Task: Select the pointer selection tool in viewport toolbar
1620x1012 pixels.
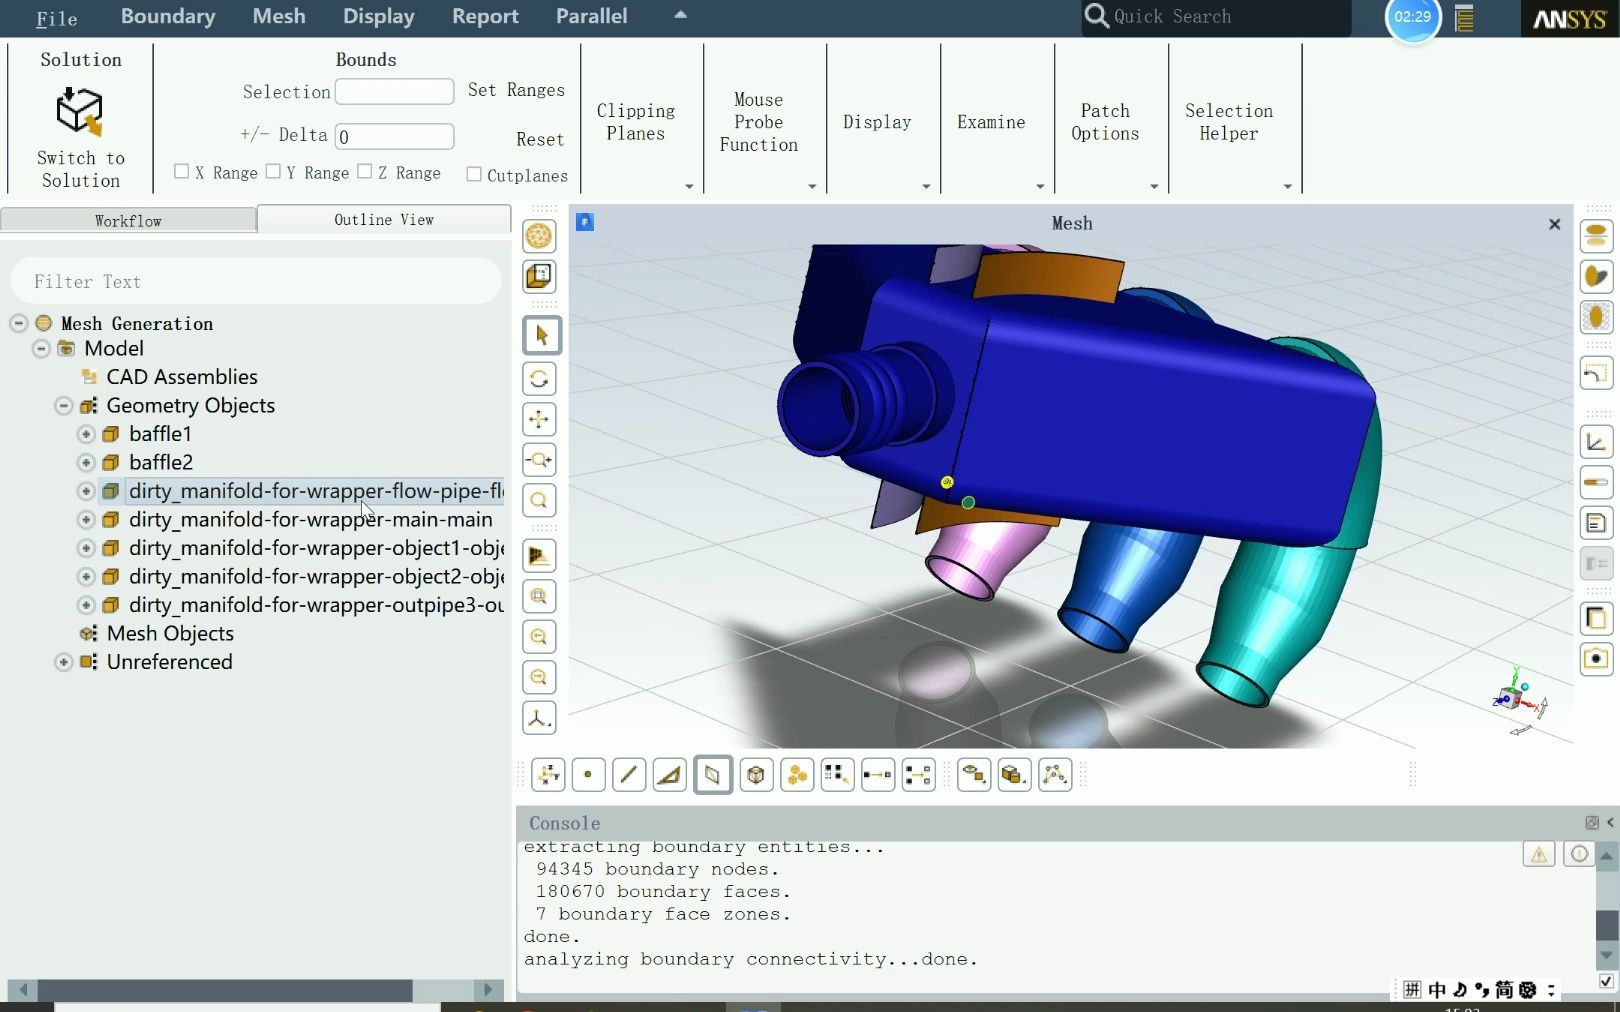Action: tap(541, 335)
